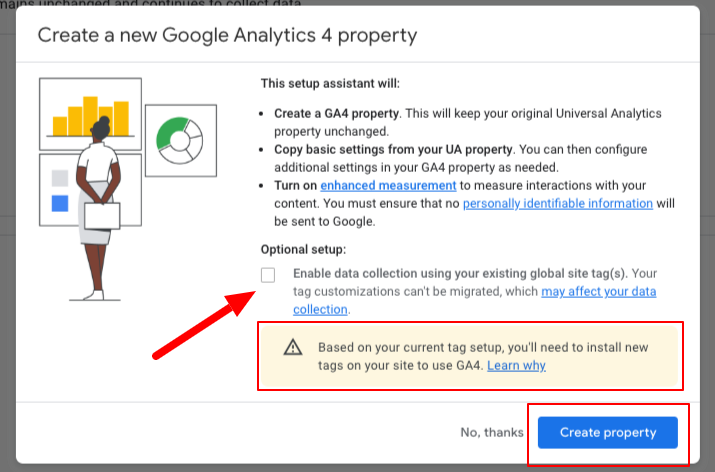Click the woman holding laptop illustration
The image size is (715, 472).
coord(99,208)
